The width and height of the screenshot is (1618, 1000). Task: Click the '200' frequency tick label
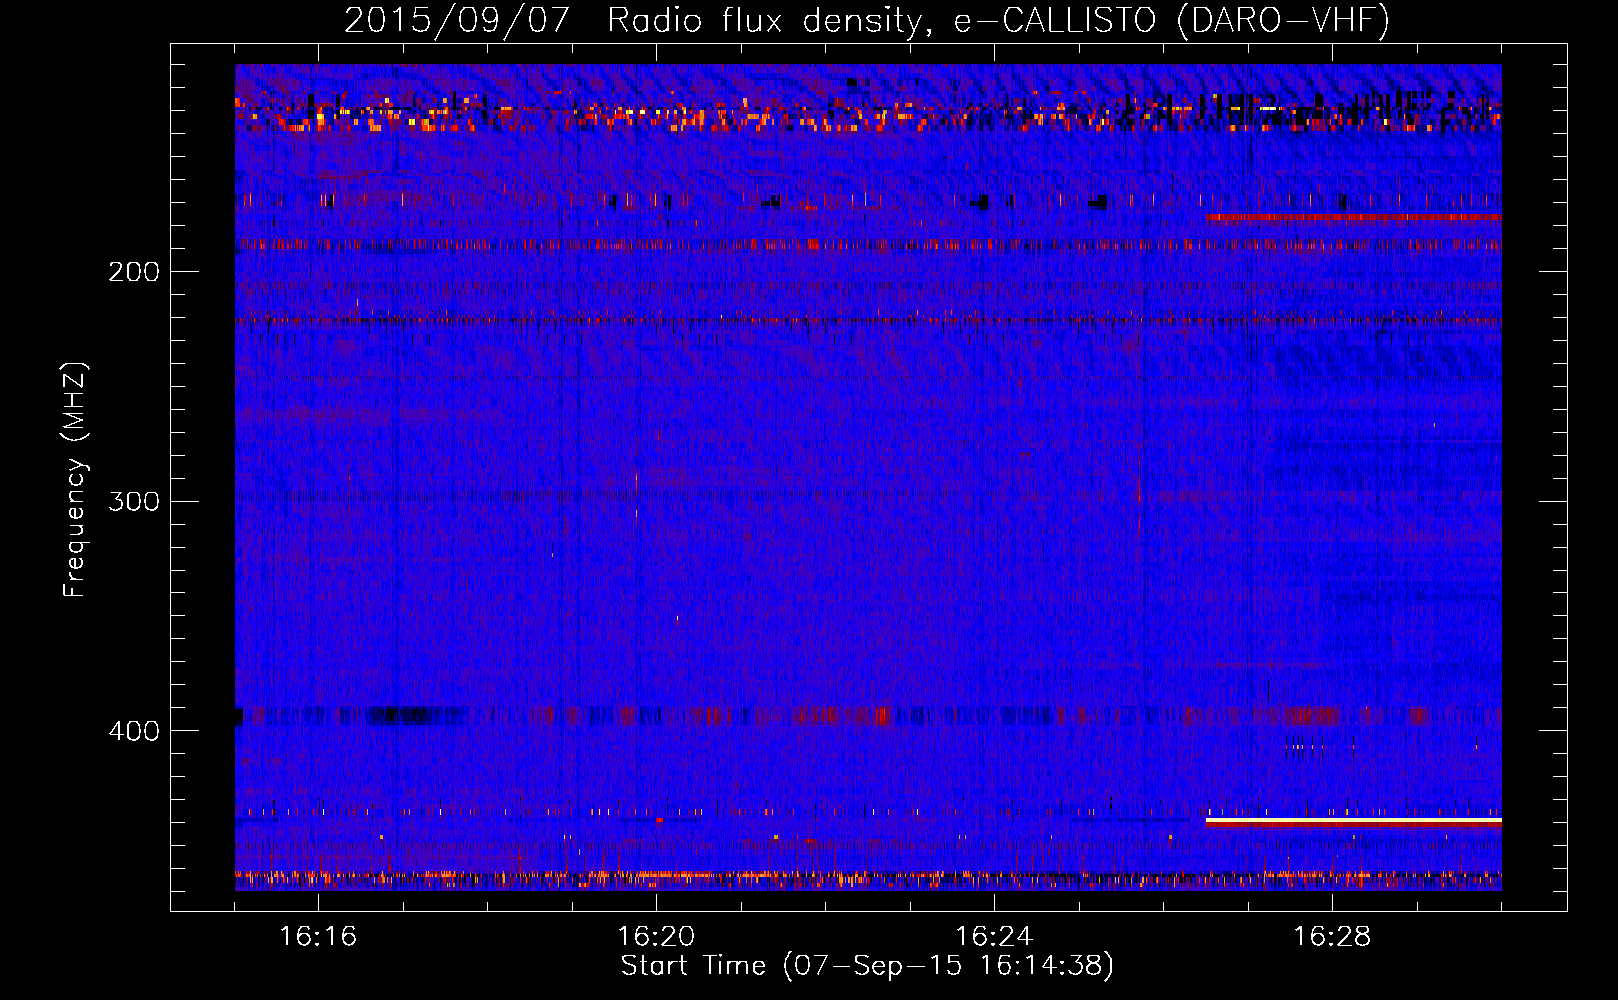click(x=134, y=272)
